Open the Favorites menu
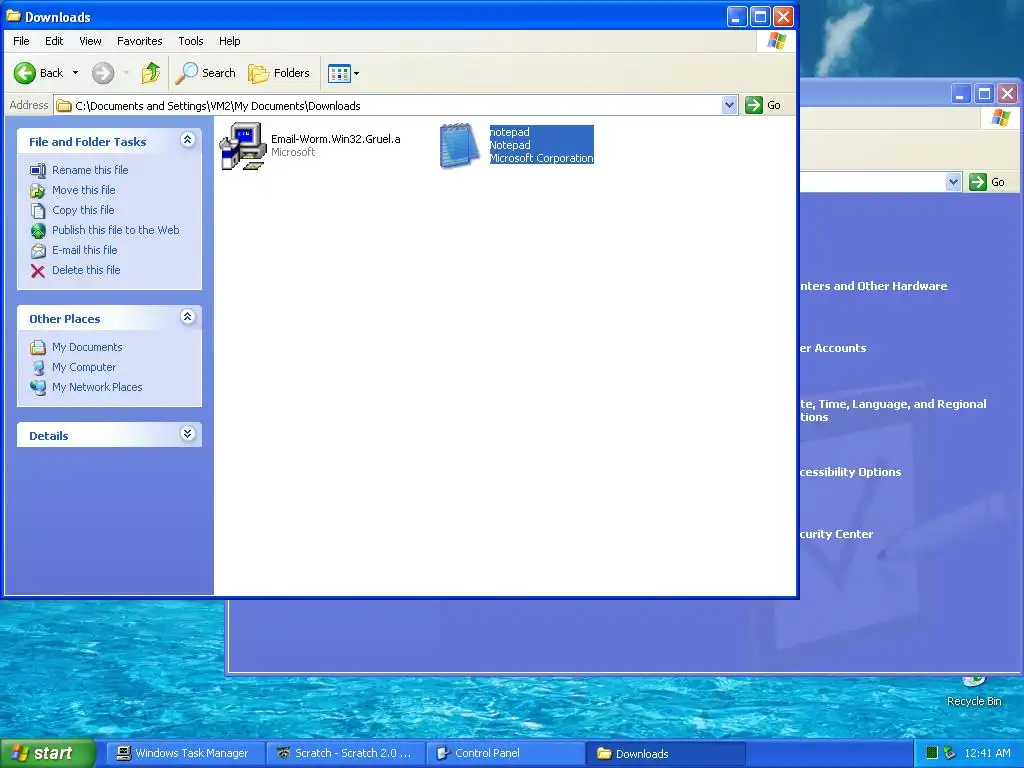This screenshot has height=768, width=1024. tap(140, 40)
